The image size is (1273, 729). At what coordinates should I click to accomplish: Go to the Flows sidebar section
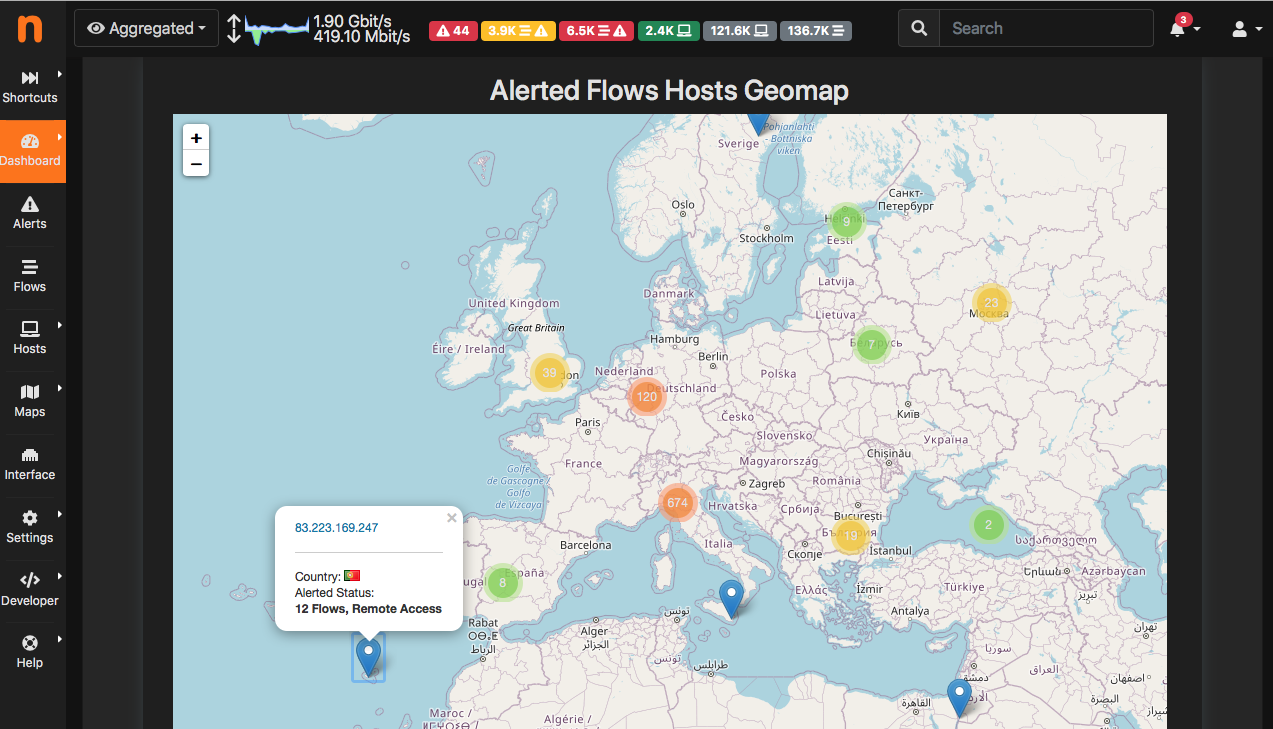[x=30, y=276]
